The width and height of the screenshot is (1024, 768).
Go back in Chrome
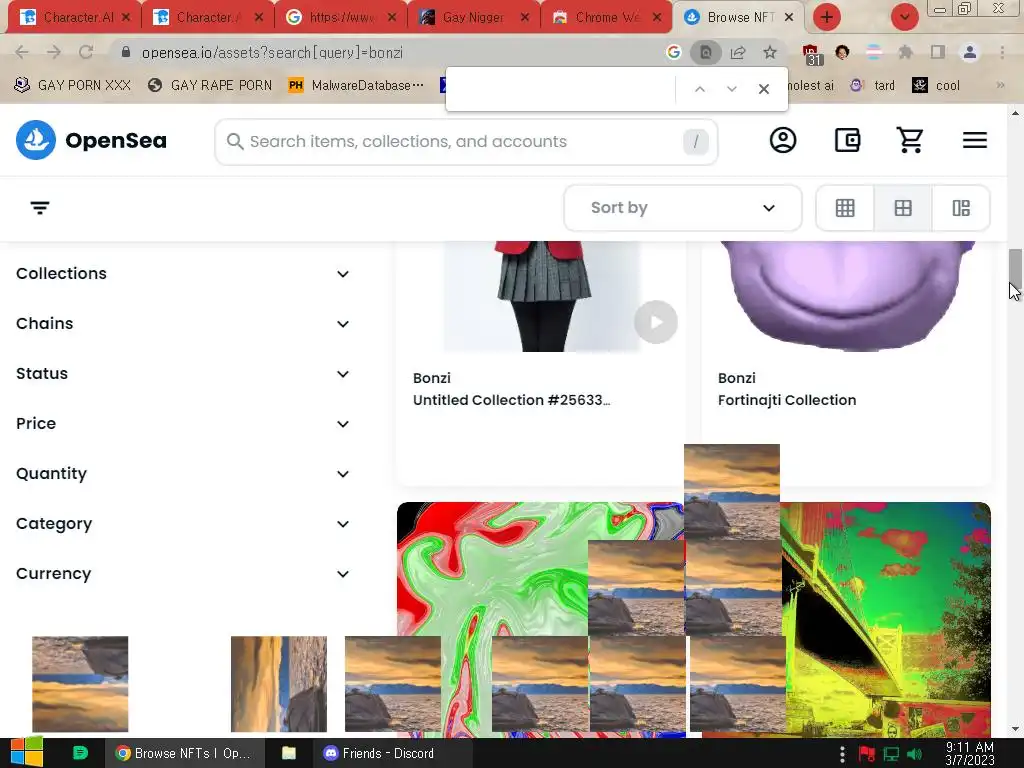pyautogui.click(x=22, y=52)
